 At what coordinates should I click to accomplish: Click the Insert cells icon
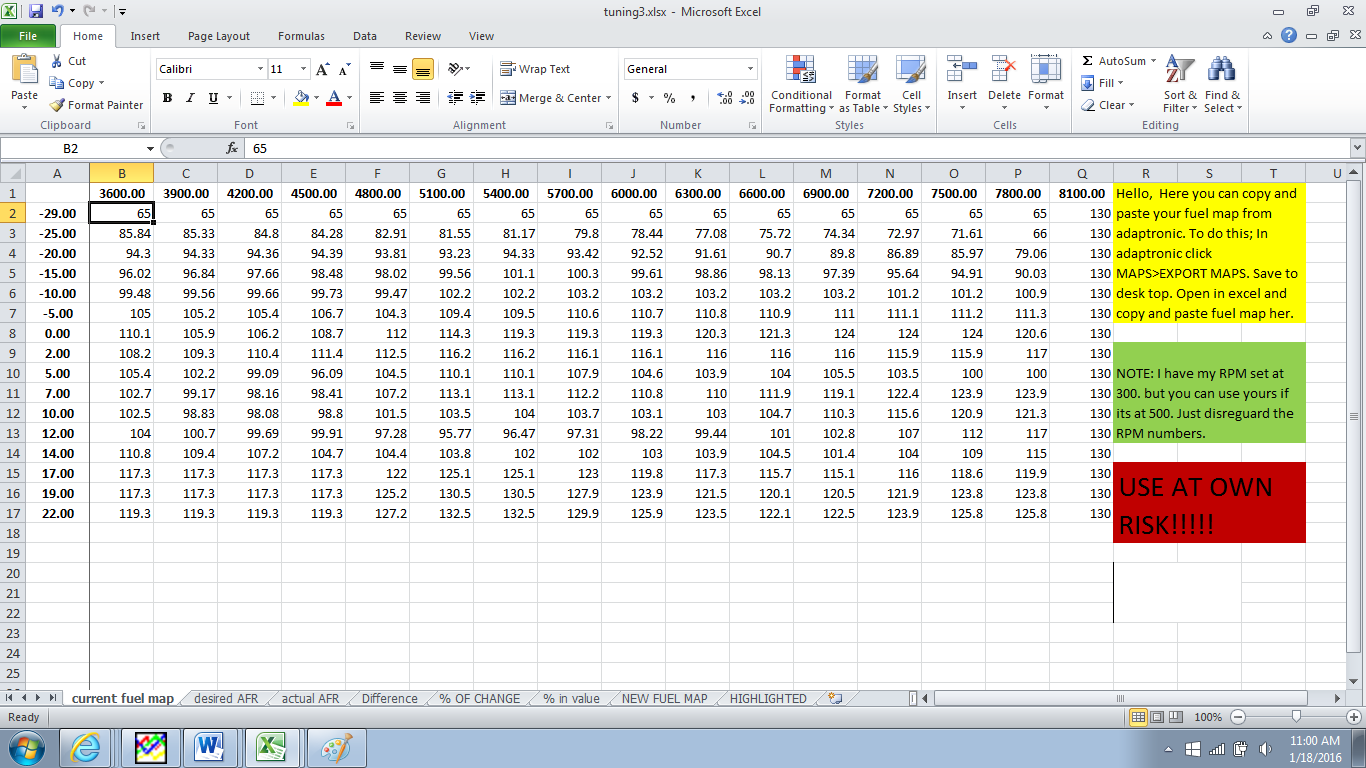[x=962, y=71]
